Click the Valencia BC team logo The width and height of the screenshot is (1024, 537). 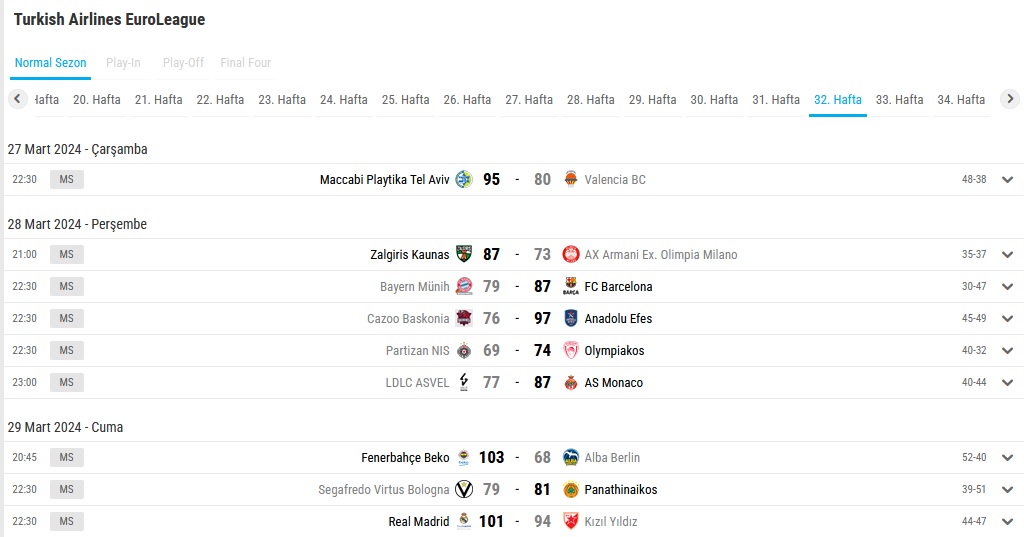pos(571,179)
